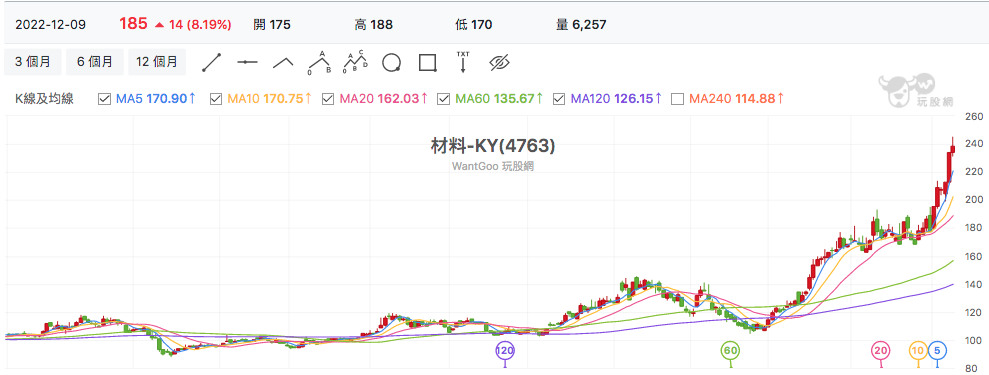The image size is (989, 375).
Task: Click the chart title 材料-KY(4763)
Action: pyautogui.click(x=493, y=146)
